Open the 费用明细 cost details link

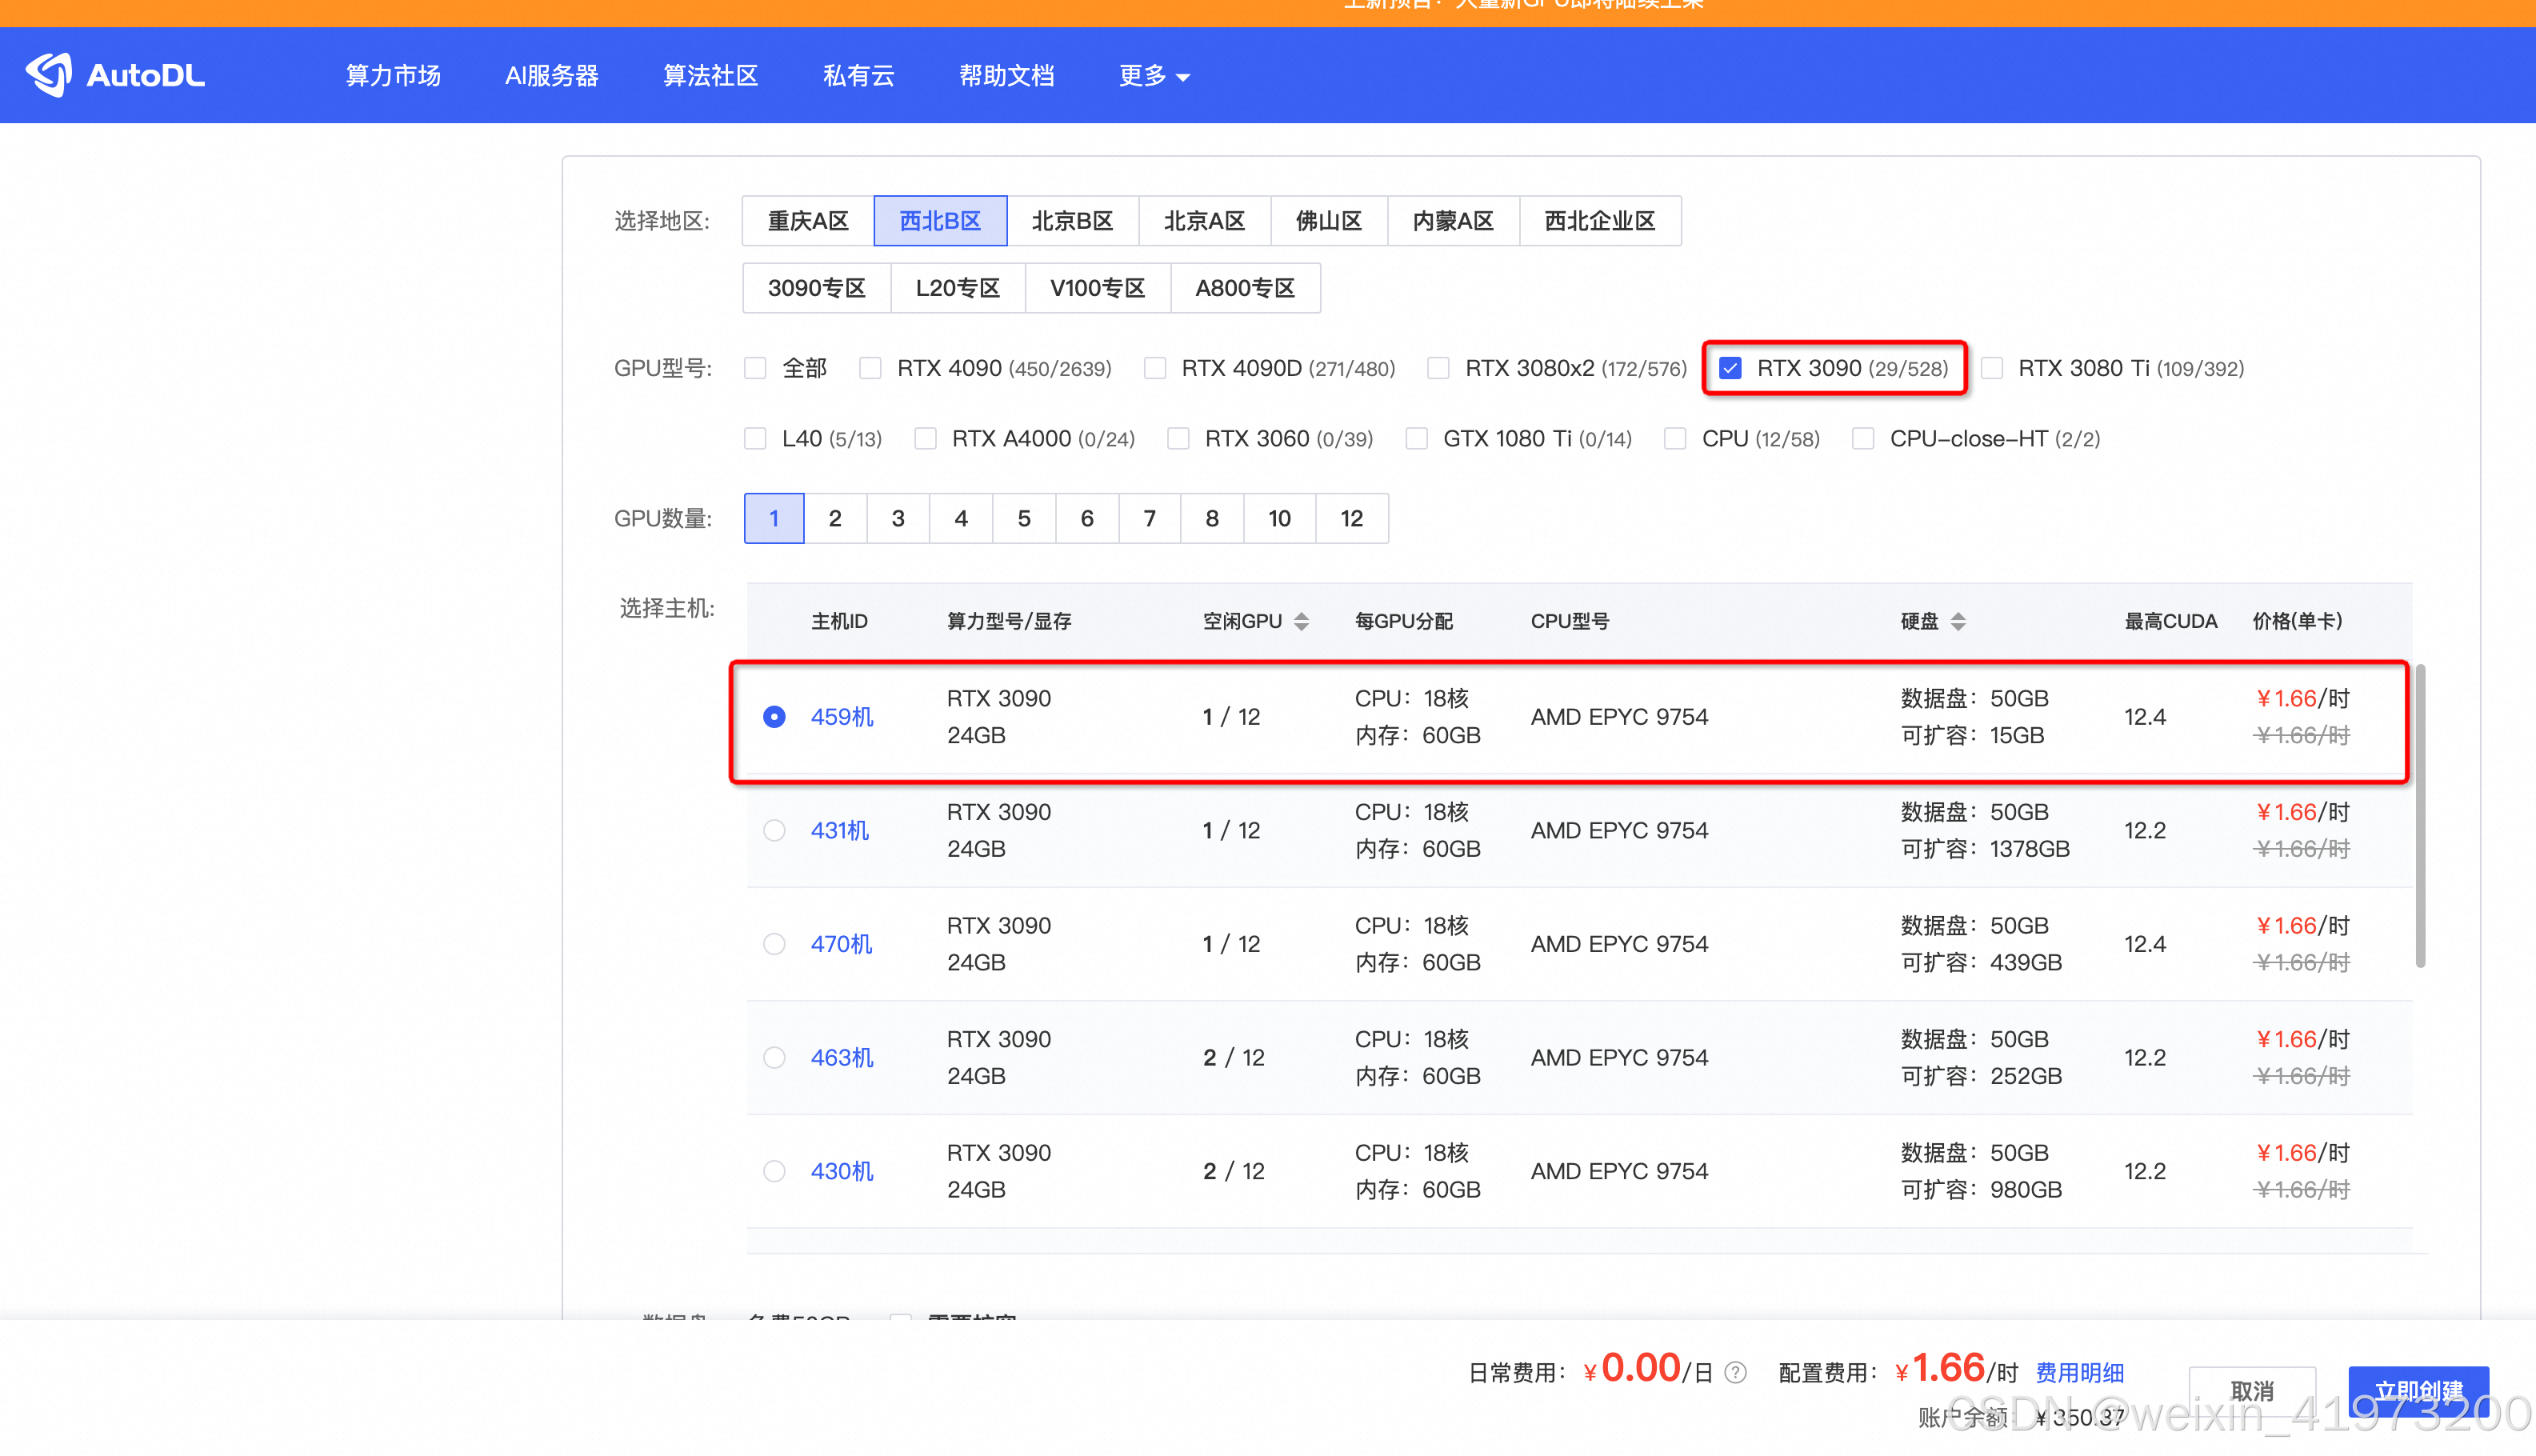click(2080, 1372)
